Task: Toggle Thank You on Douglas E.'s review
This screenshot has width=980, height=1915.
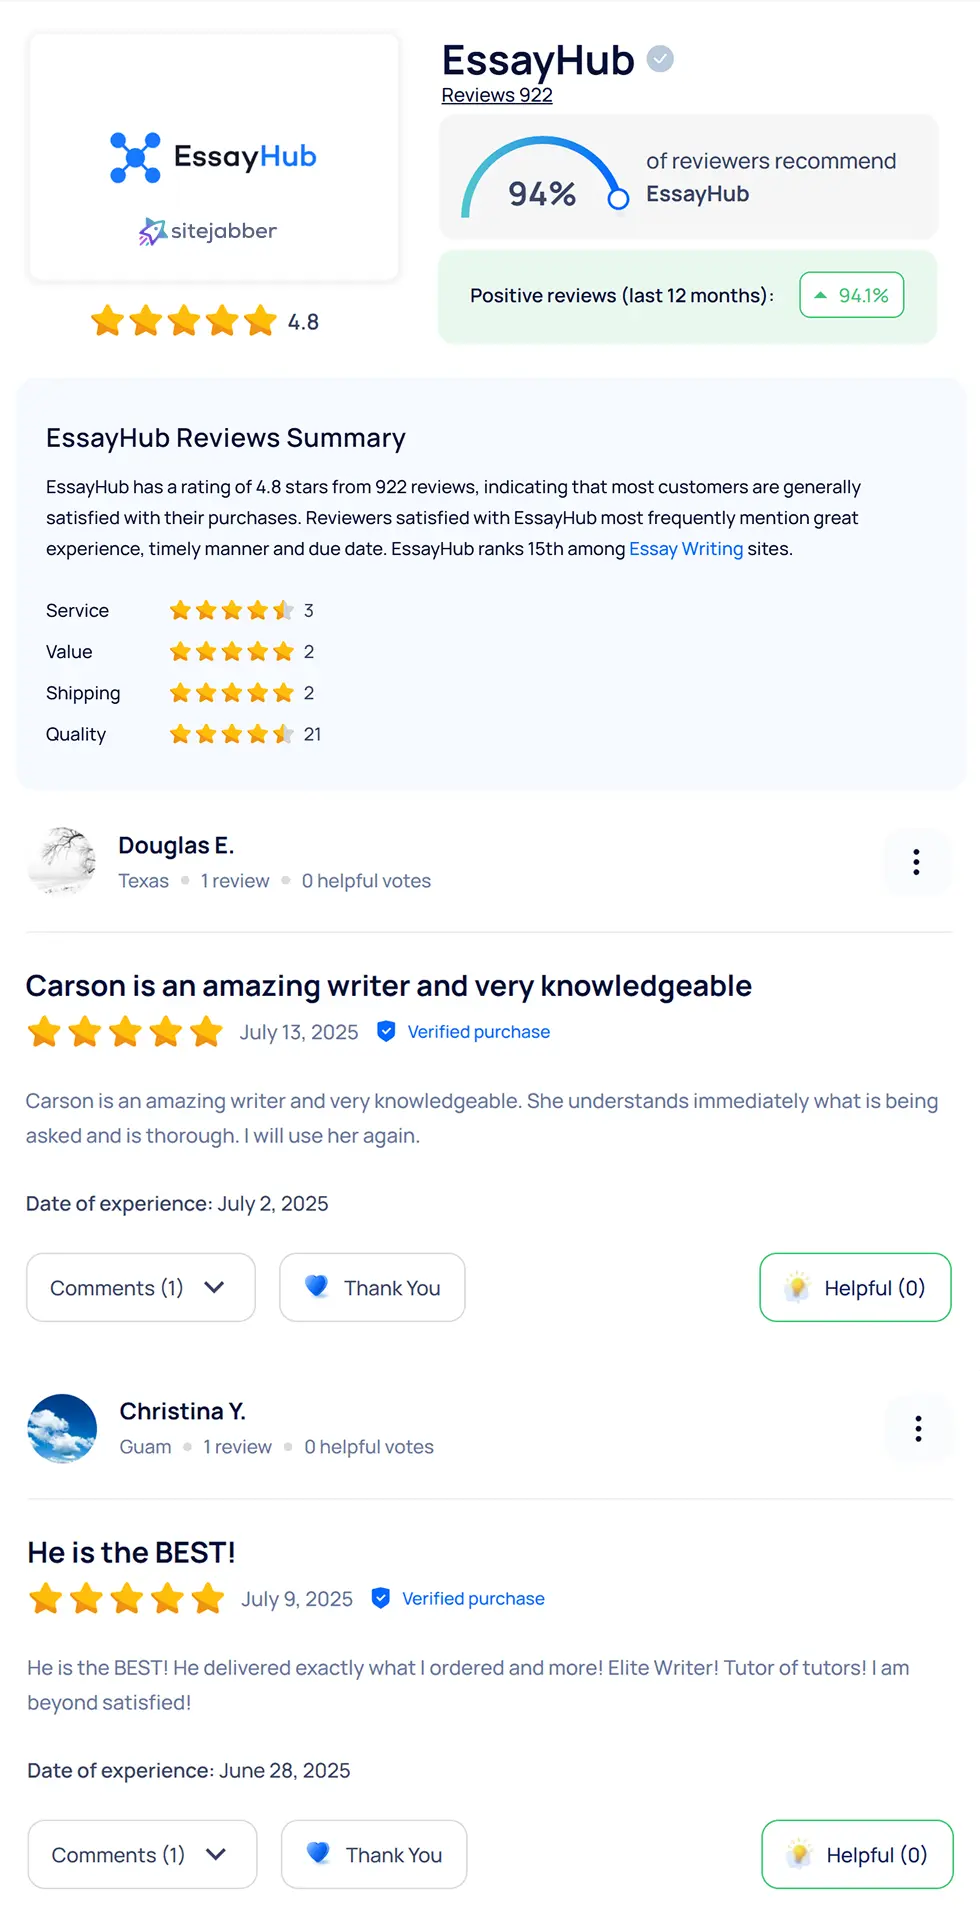Action: pyautogui.click(x=372, y=1288)
